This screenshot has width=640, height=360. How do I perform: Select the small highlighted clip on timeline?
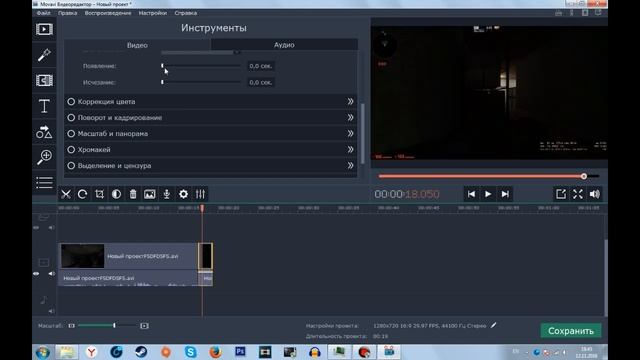205,256
